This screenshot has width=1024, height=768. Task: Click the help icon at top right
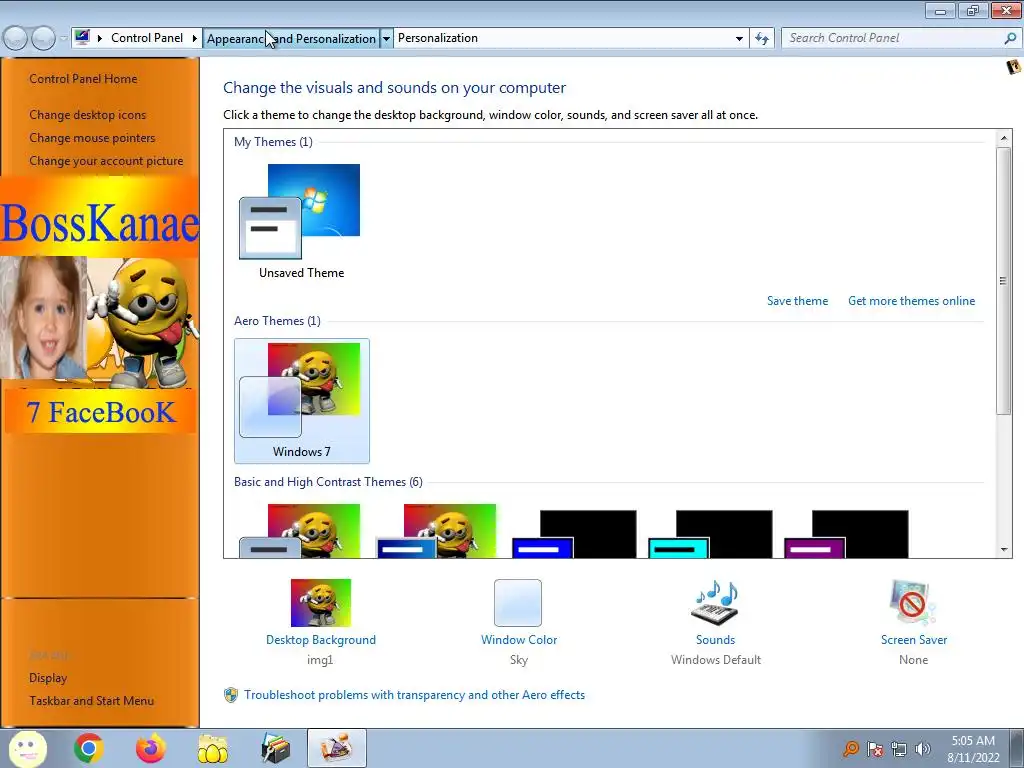pos(1013,67)
